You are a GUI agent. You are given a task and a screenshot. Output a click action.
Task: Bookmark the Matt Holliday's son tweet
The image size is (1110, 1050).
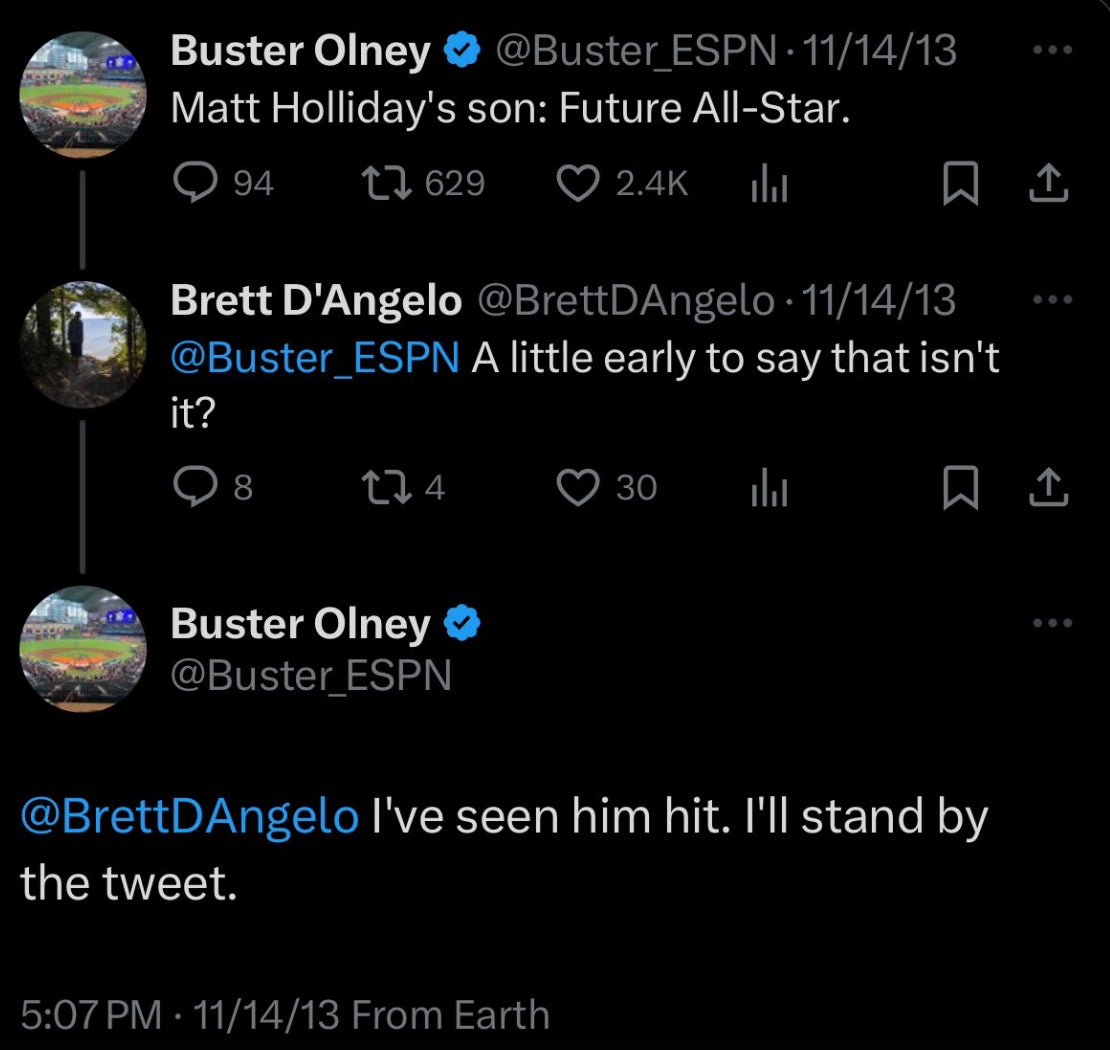click(960, 184)
